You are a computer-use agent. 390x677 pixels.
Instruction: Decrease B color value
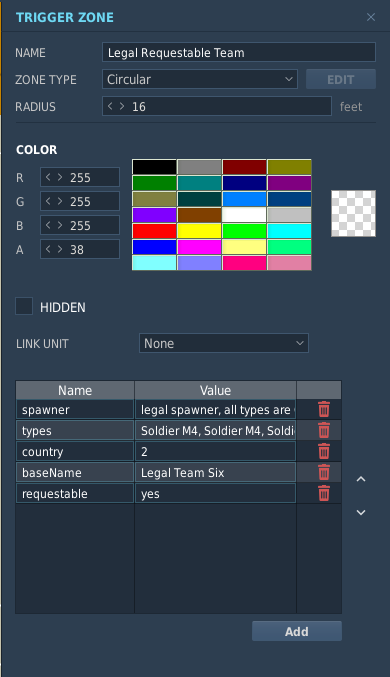pos(48,225)
